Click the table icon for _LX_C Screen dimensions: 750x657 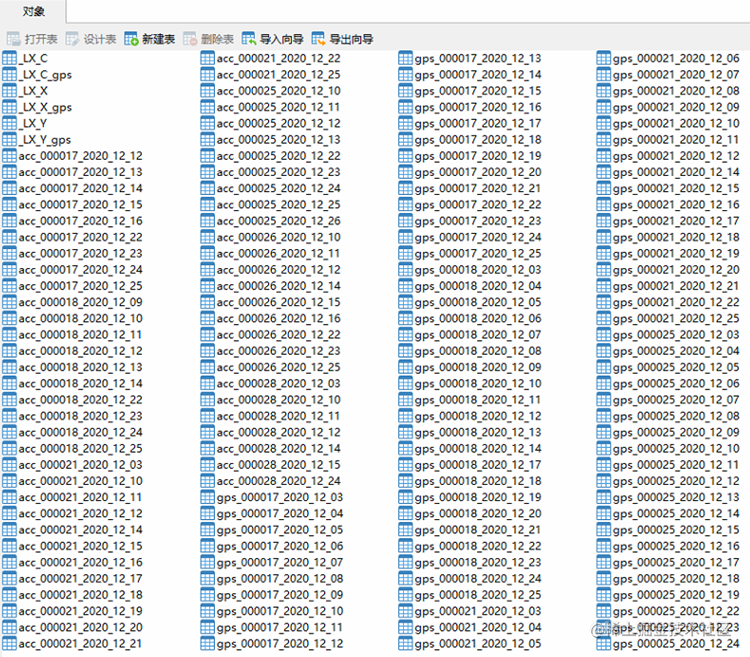[10, 58]
